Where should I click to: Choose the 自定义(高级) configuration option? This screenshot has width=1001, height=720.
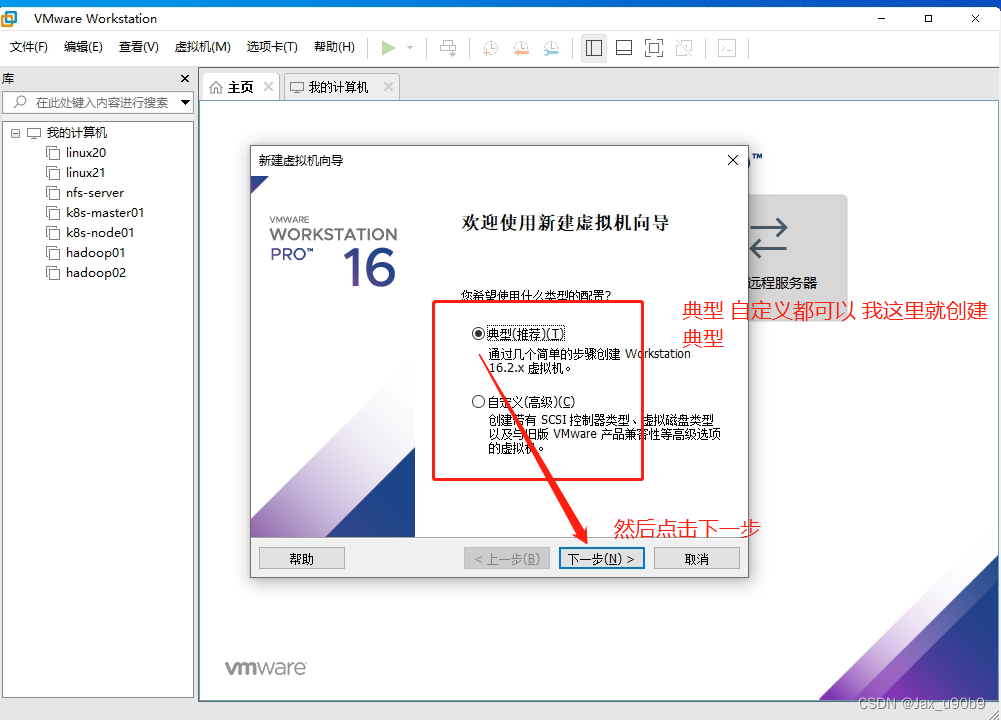(x=478, y=401)
